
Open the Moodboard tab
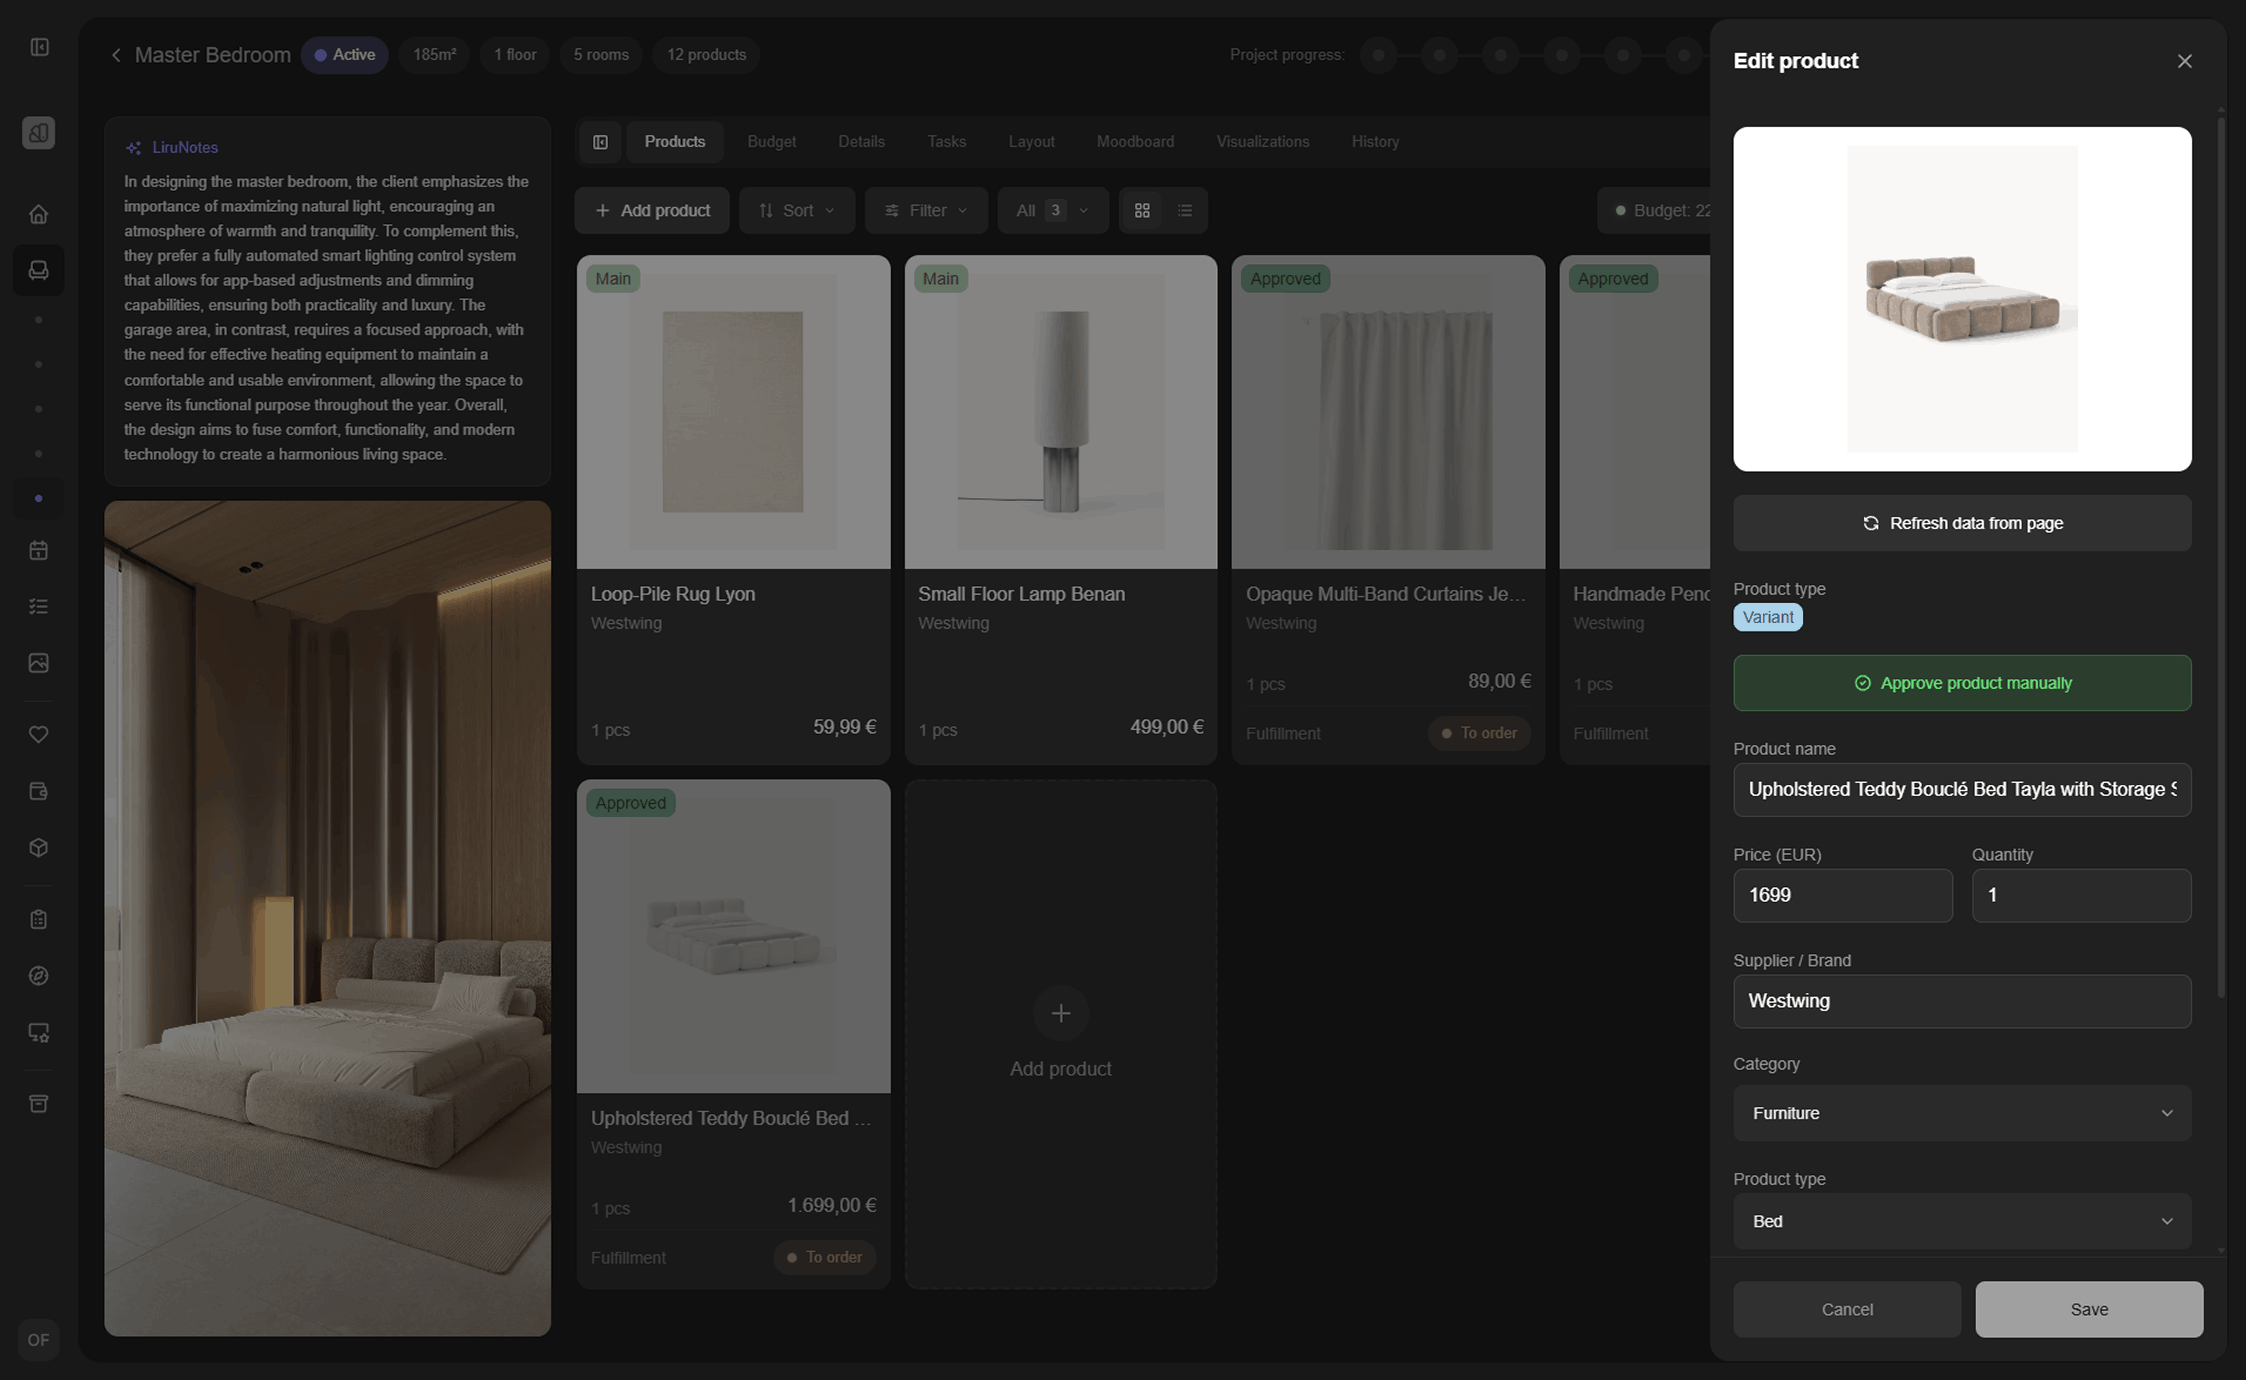click(x=1135, y=141)
